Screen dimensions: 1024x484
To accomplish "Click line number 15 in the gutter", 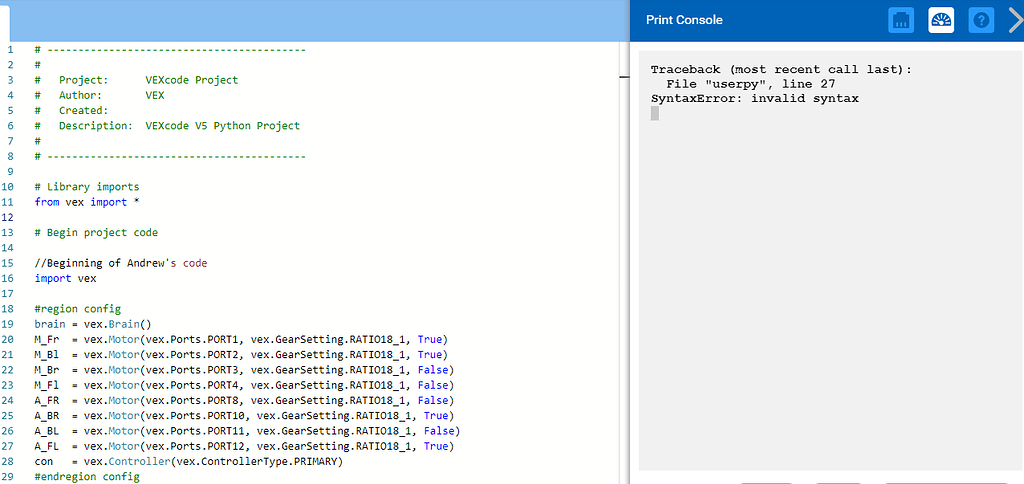I will (10, 263).
